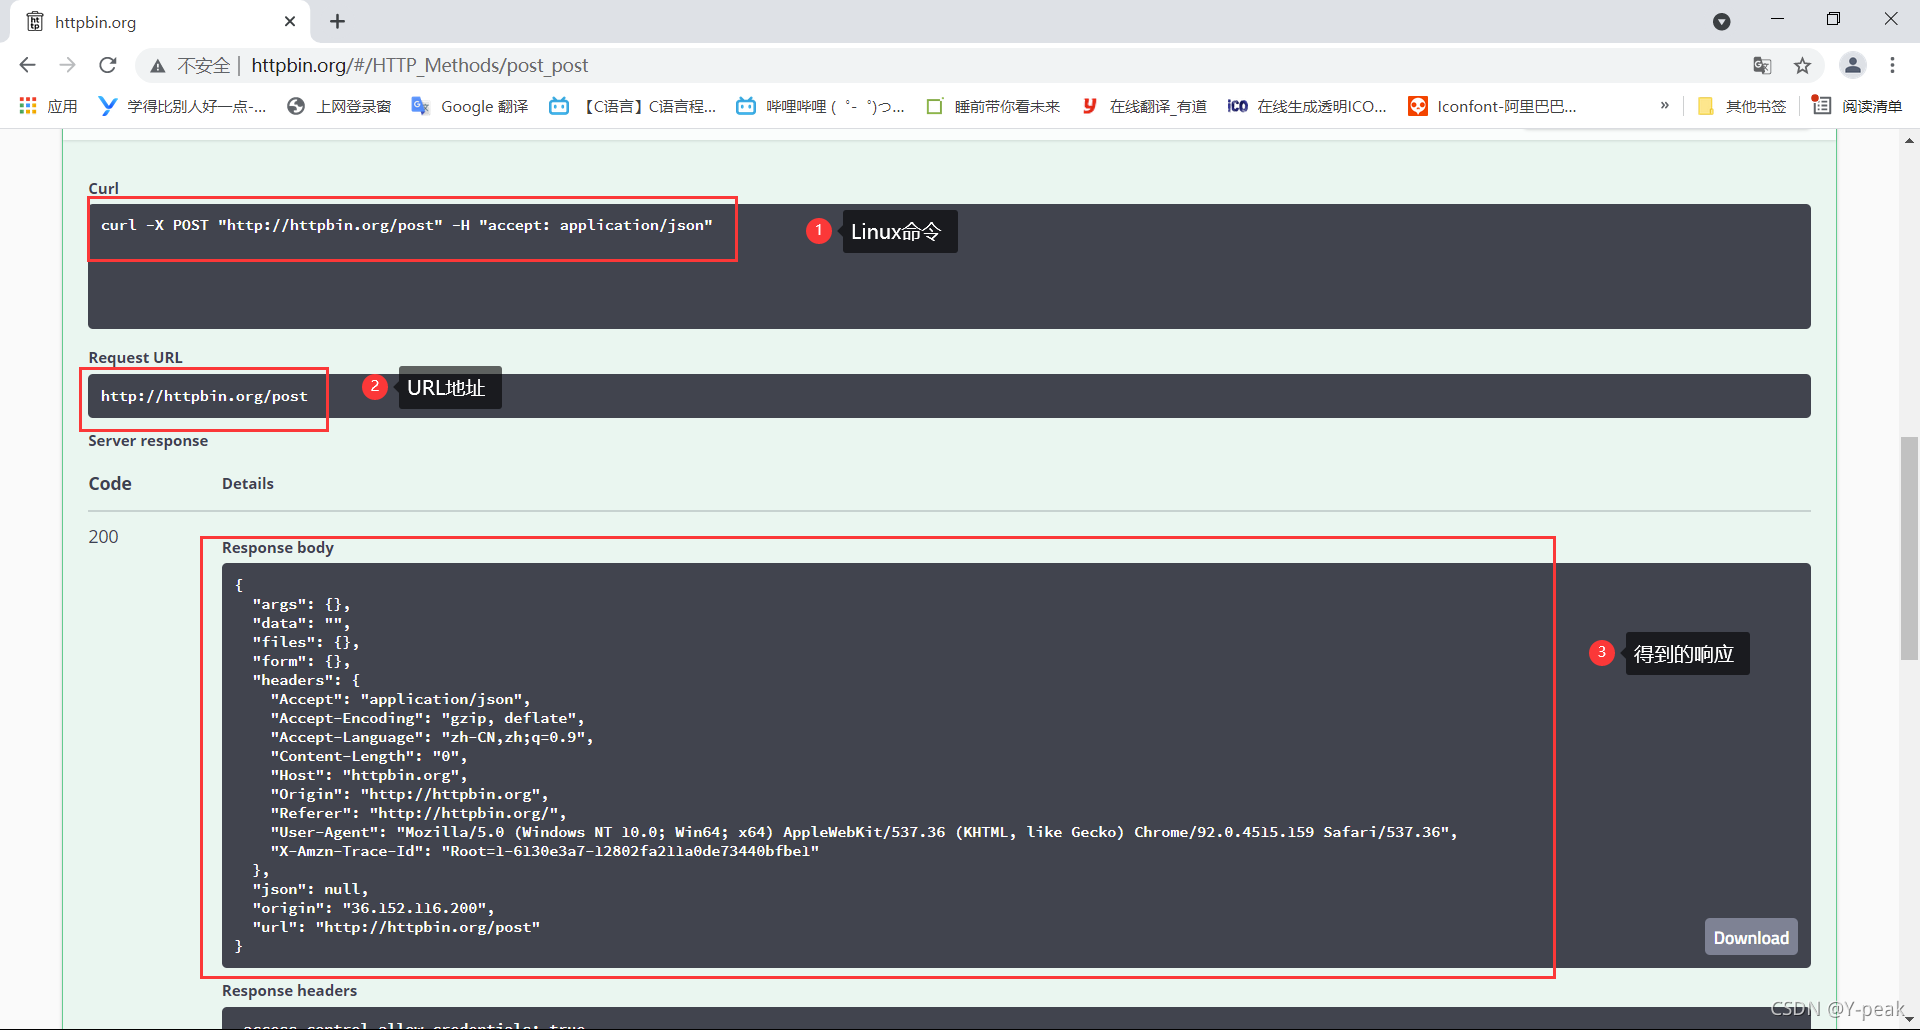The image size is (1920, 1030).
Task: Open the Chrome profile avatar
Action: coord(1852,65)
